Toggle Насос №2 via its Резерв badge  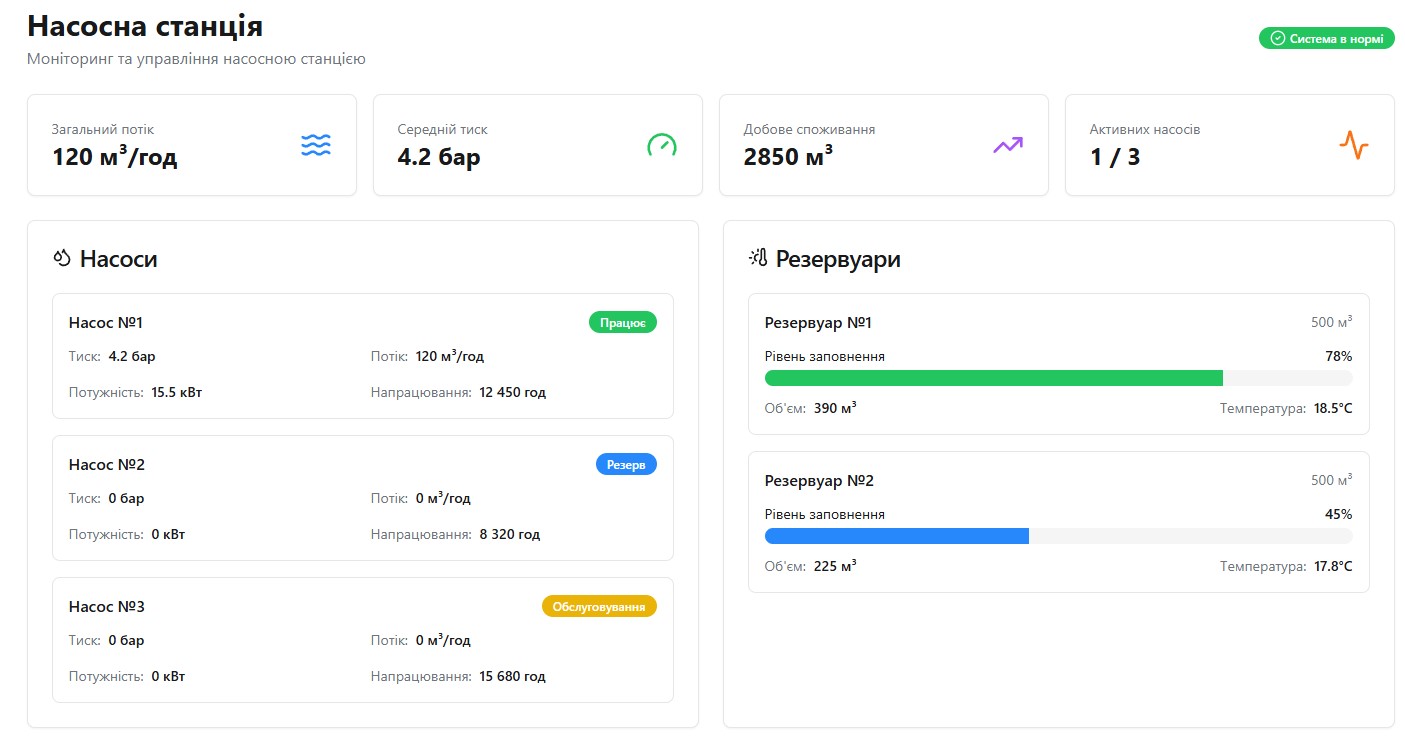pyautogui.click(x=626, y=464)
